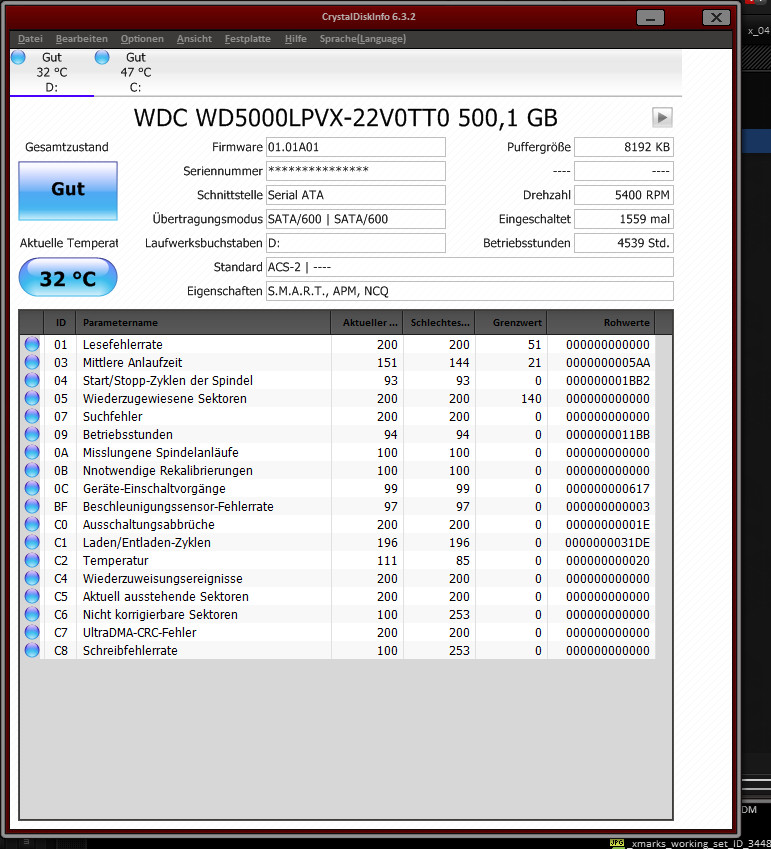Screen dimensions: 771x849
Task: Click the Schlechtes column header
Action: (x=439, y=322)
